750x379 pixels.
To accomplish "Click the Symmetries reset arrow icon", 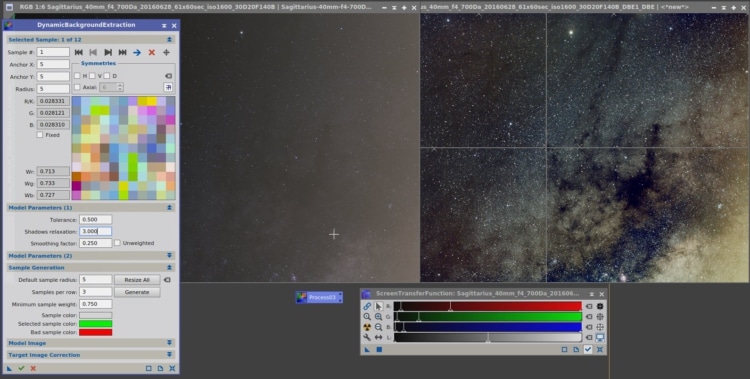I will 168,76.
